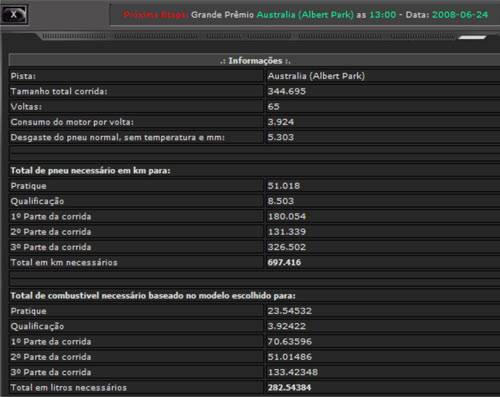This screenshot has height=397, width=500.
Task: Select the value 133.42348
Action: [x=293, y=372]
